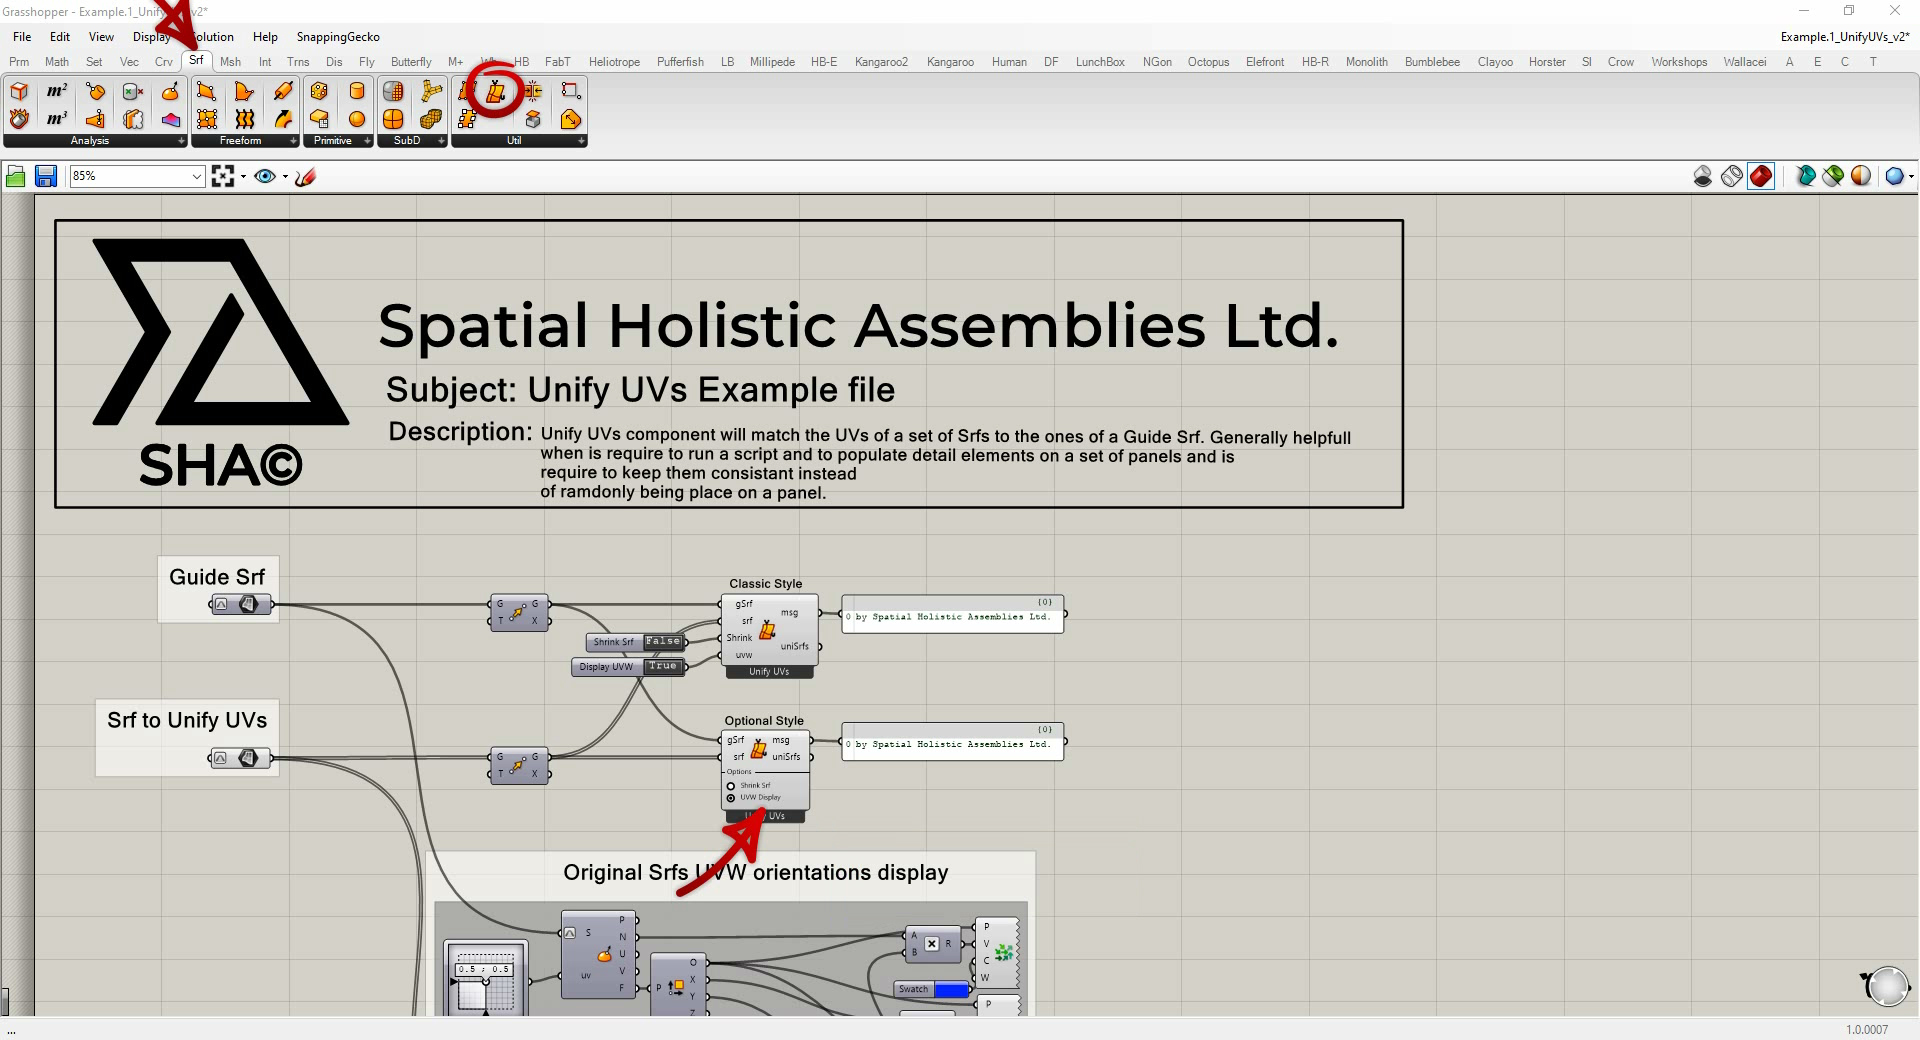Switch to the Msh tab

pos(230,62)
